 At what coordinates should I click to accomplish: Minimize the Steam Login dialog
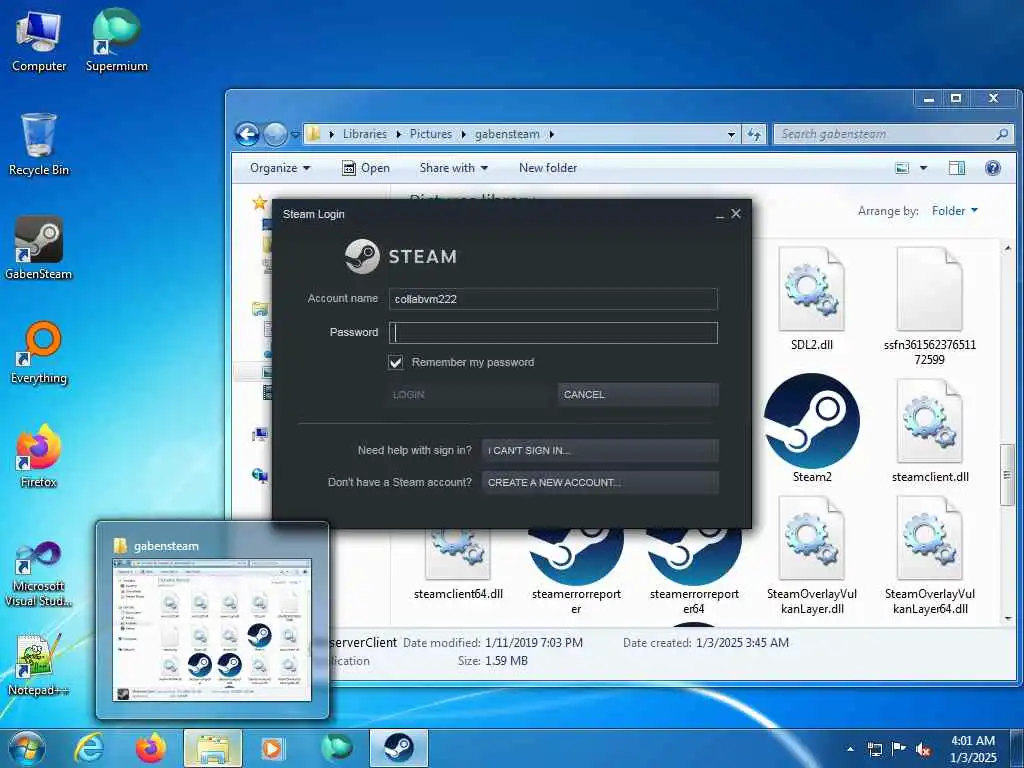[720, 215]
